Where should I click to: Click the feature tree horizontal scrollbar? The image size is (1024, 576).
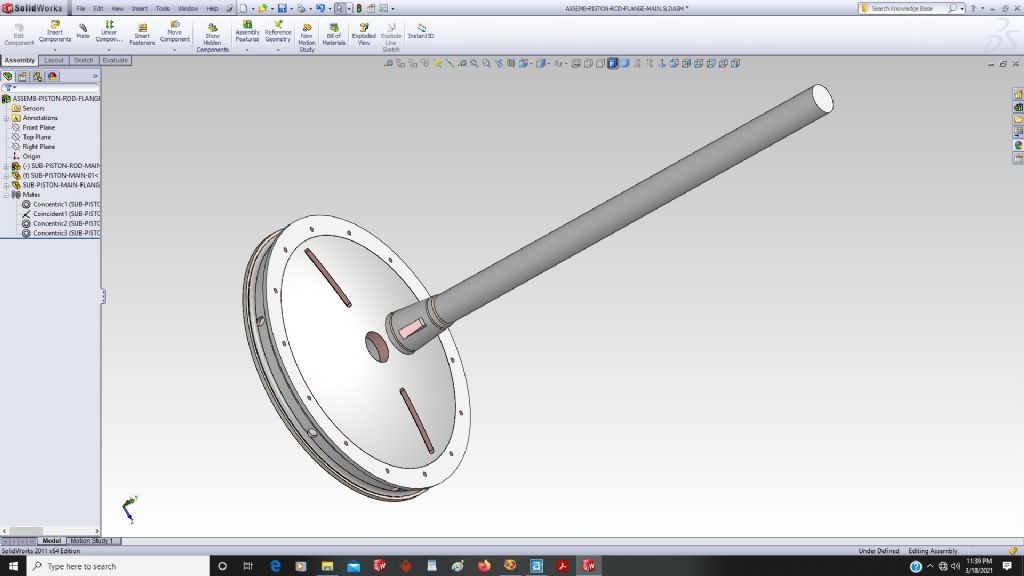point(50,532)
